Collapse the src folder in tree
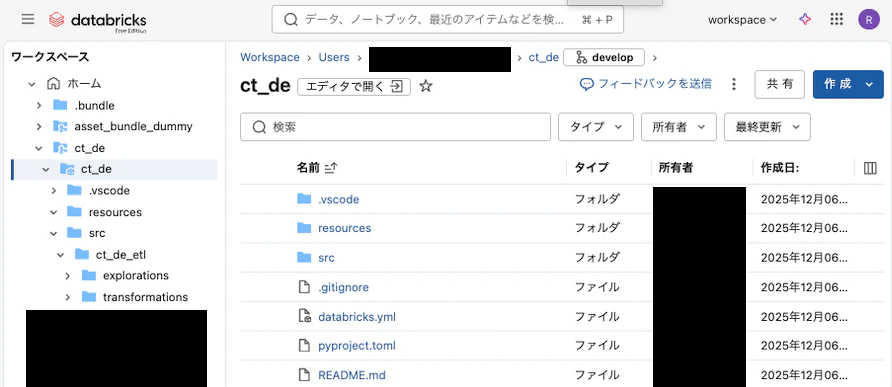Image resolution: width=892 pixels, height=387 pixels. pyautogui.click(x=53, y=233)
